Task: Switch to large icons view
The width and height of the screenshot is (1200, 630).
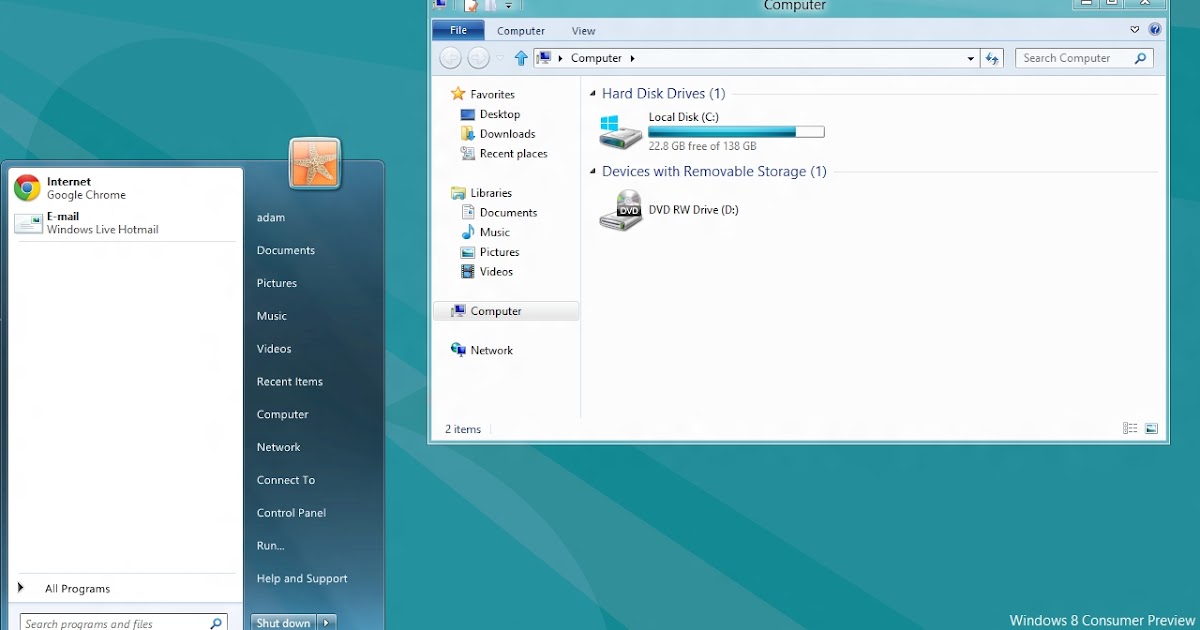Action: pos(1151,428)
